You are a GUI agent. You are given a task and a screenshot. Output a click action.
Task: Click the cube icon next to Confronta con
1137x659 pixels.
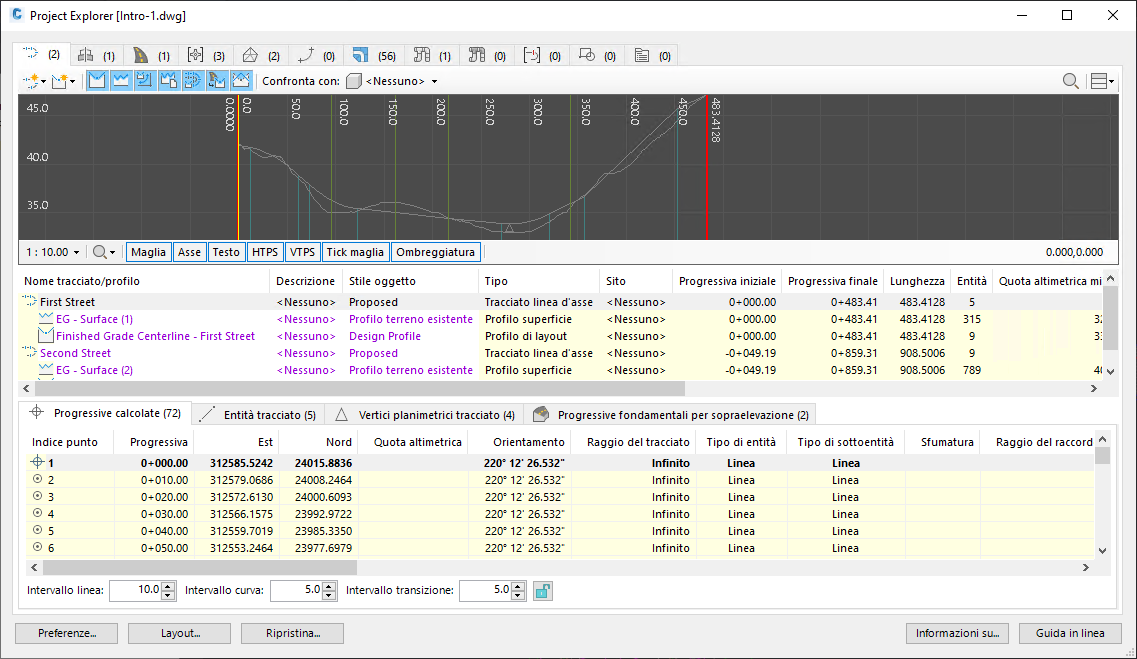tap(356, 81)
